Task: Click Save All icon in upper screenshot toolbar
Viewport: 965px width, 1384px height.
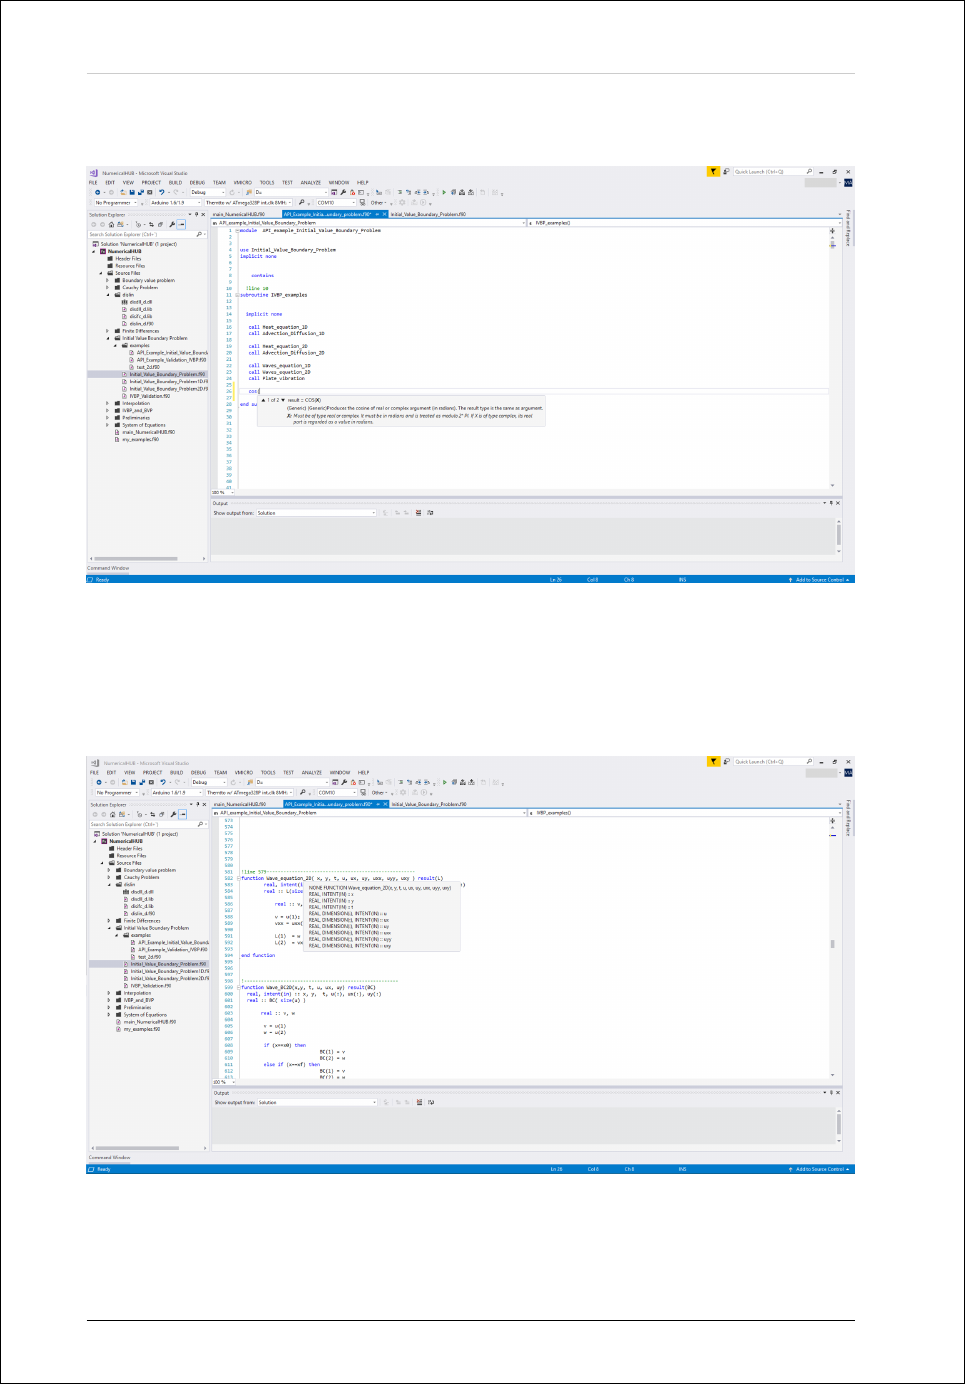Action: pyautogui.click(x=142, y=192)
